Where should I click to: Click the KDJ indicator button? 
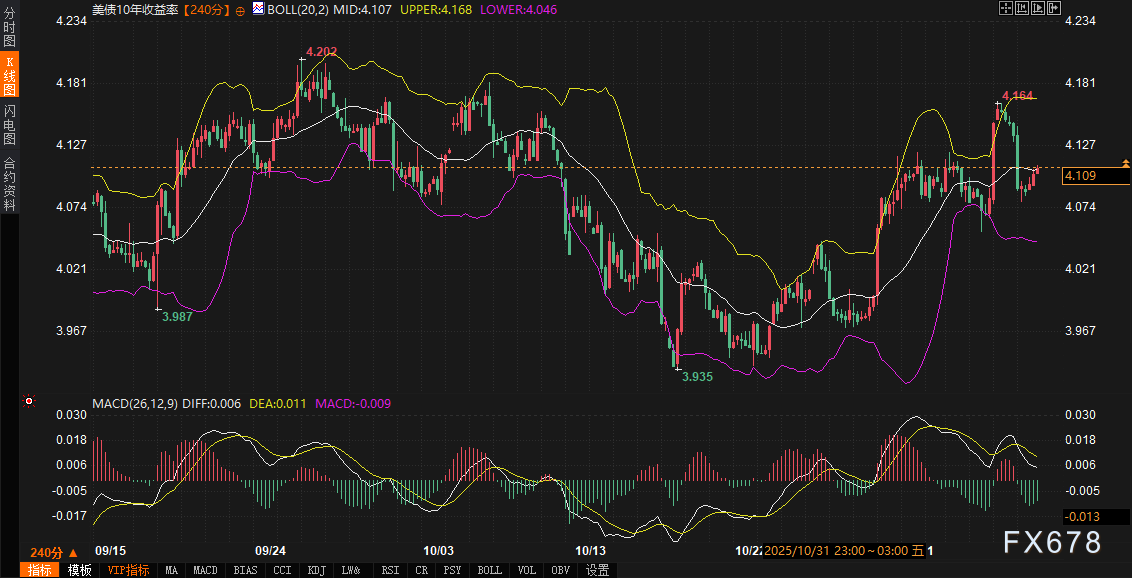(316, 570)
